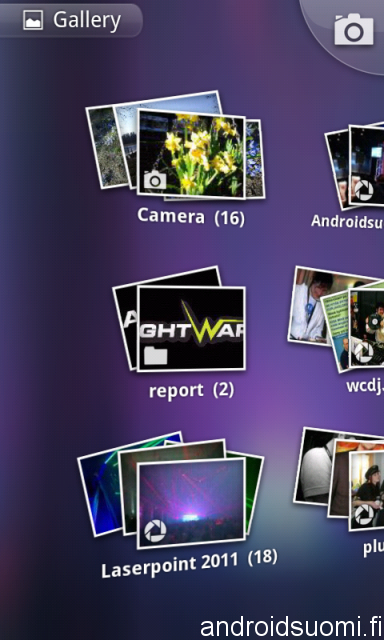Open the Laserpoint 2011 concert photo stack
384x640 pixels.
point(171,490)
